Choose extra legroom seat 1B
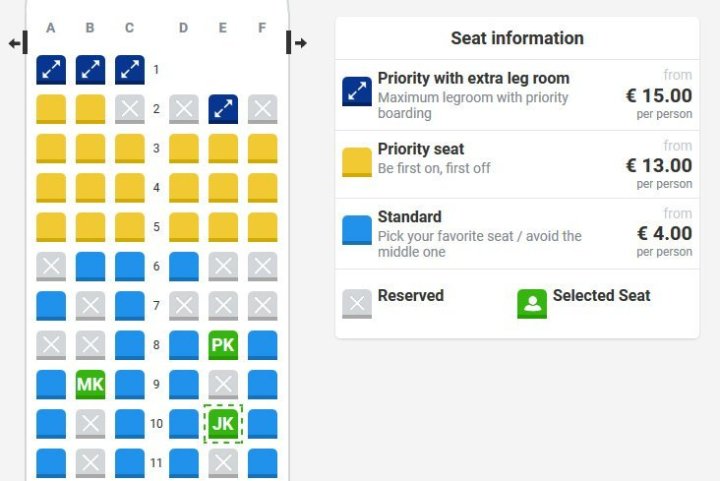This screenshot has width=720, height=481. pos(90,69)
